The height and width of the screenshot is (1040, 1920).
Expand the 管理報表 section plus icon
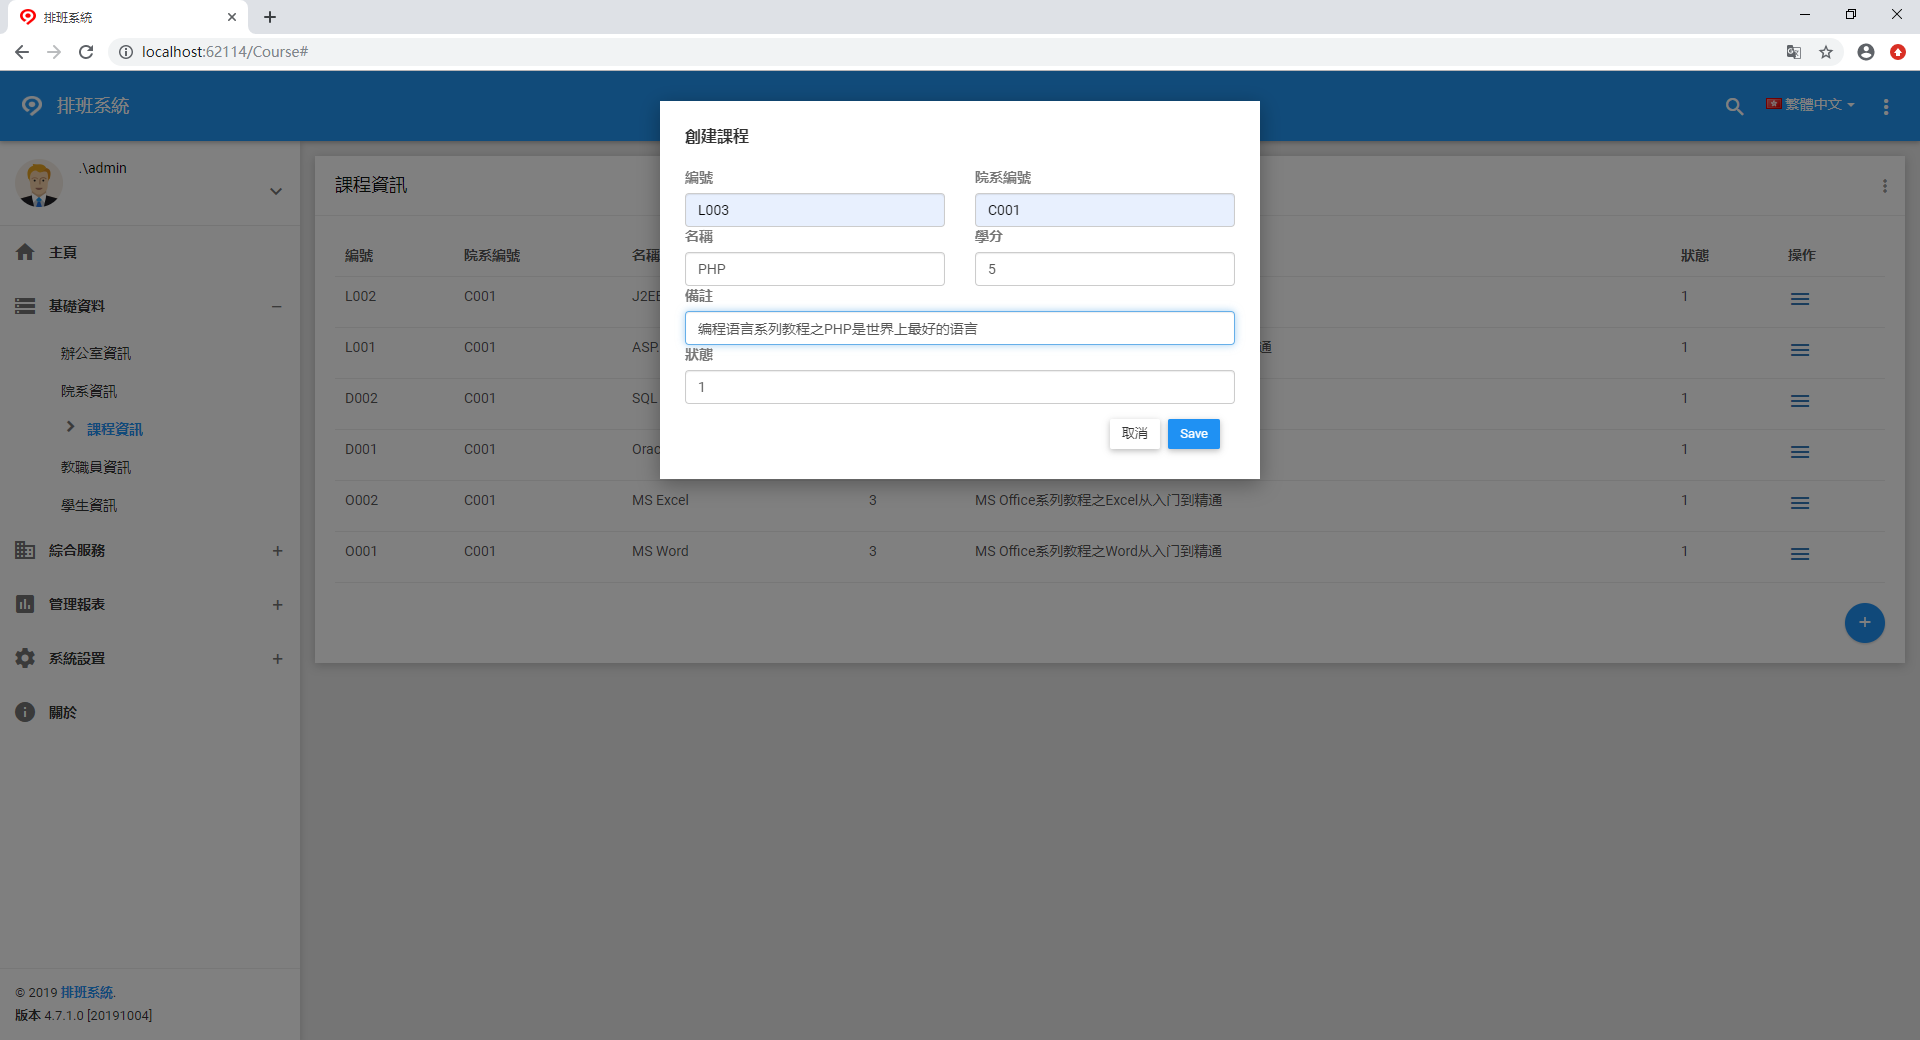pyautogui.click(x=277, y=605)
